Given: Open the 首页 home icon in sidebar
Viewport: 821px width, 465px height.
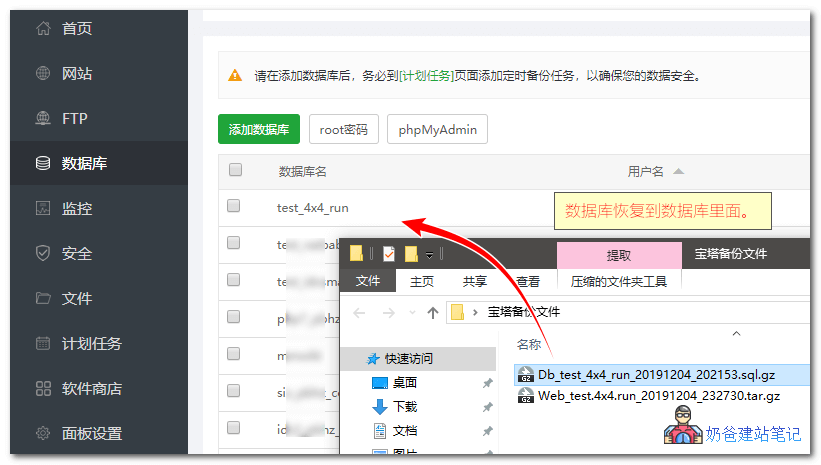Looking at the screenshot, I should pos(43,28).
